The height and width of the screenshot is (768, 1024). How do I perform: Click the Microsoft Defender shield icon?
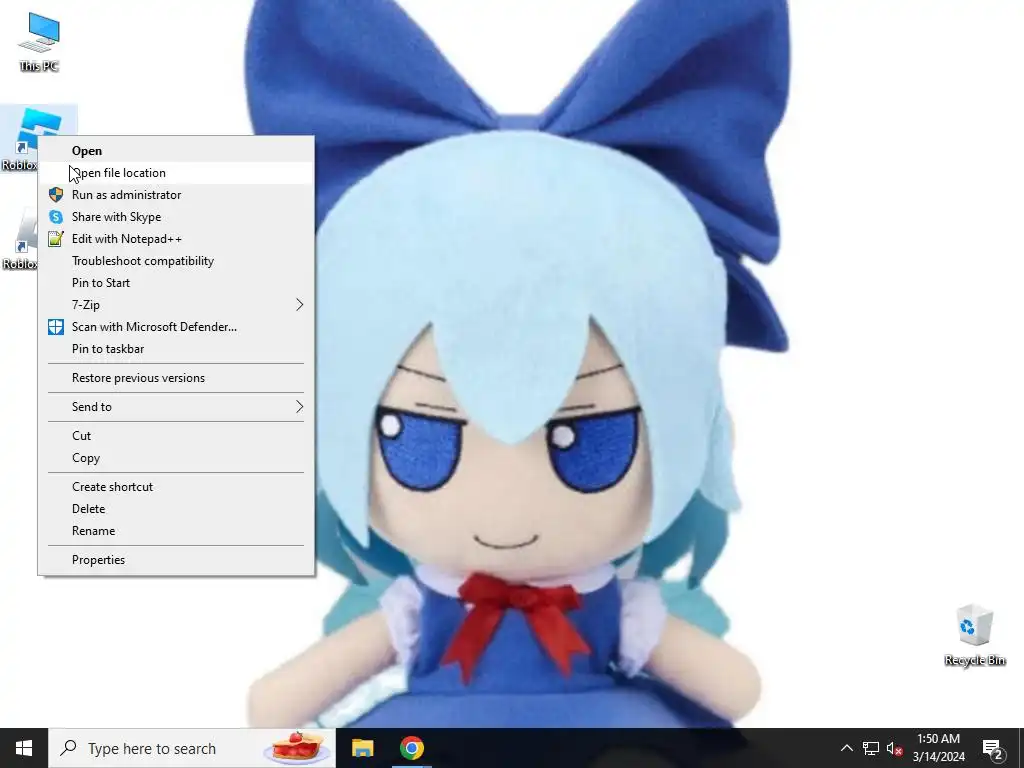pos(56,327)
